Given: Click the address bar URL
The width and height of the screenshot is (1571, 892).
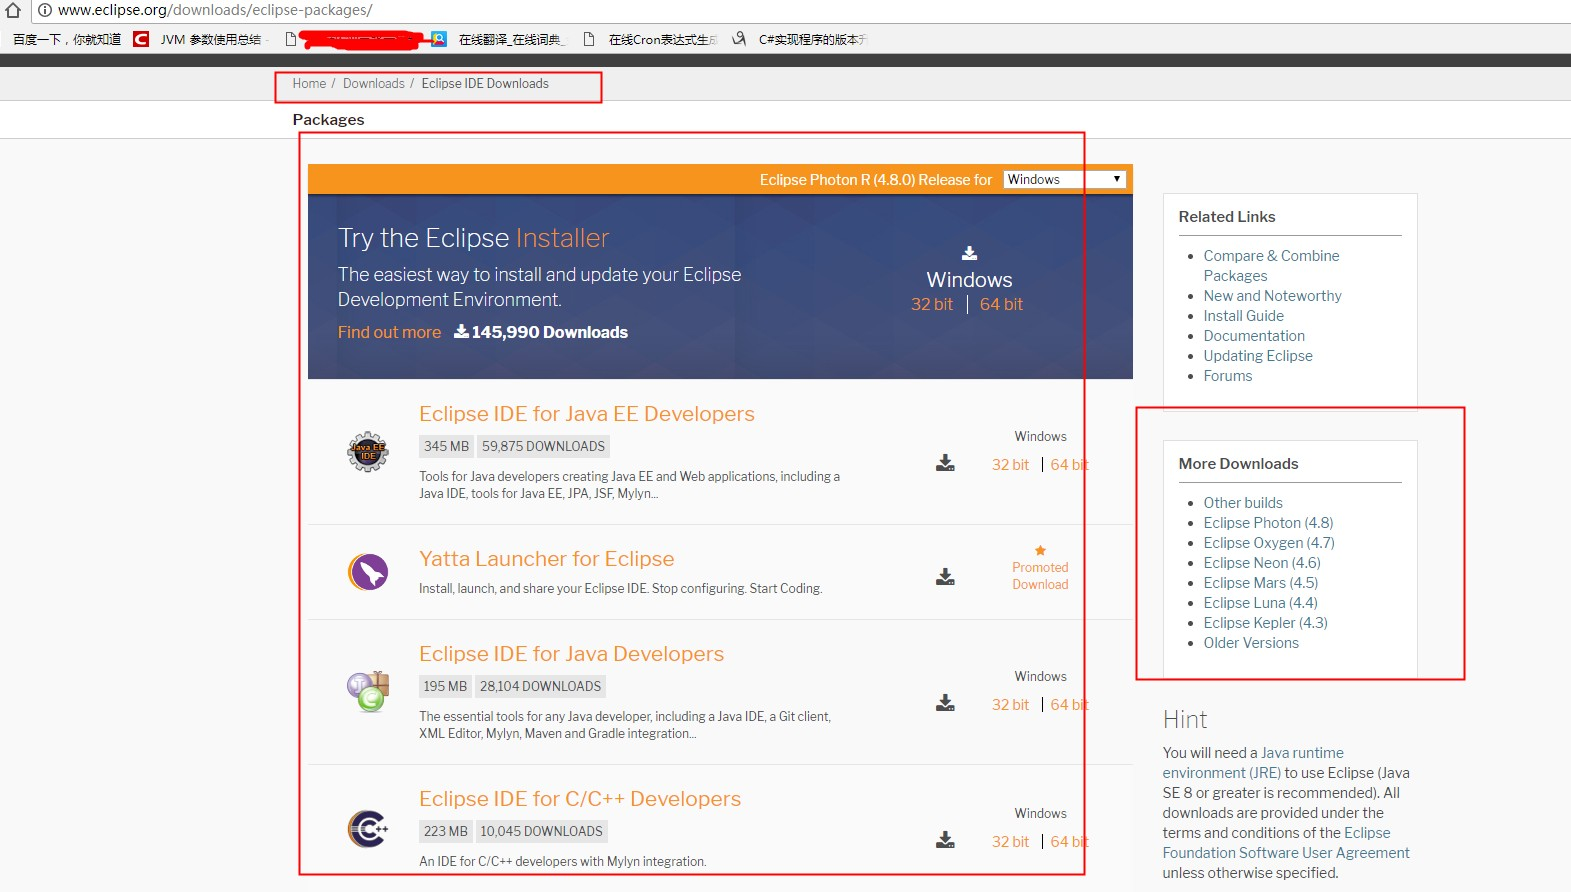Looking at the screenshot, I should point(215,10).
